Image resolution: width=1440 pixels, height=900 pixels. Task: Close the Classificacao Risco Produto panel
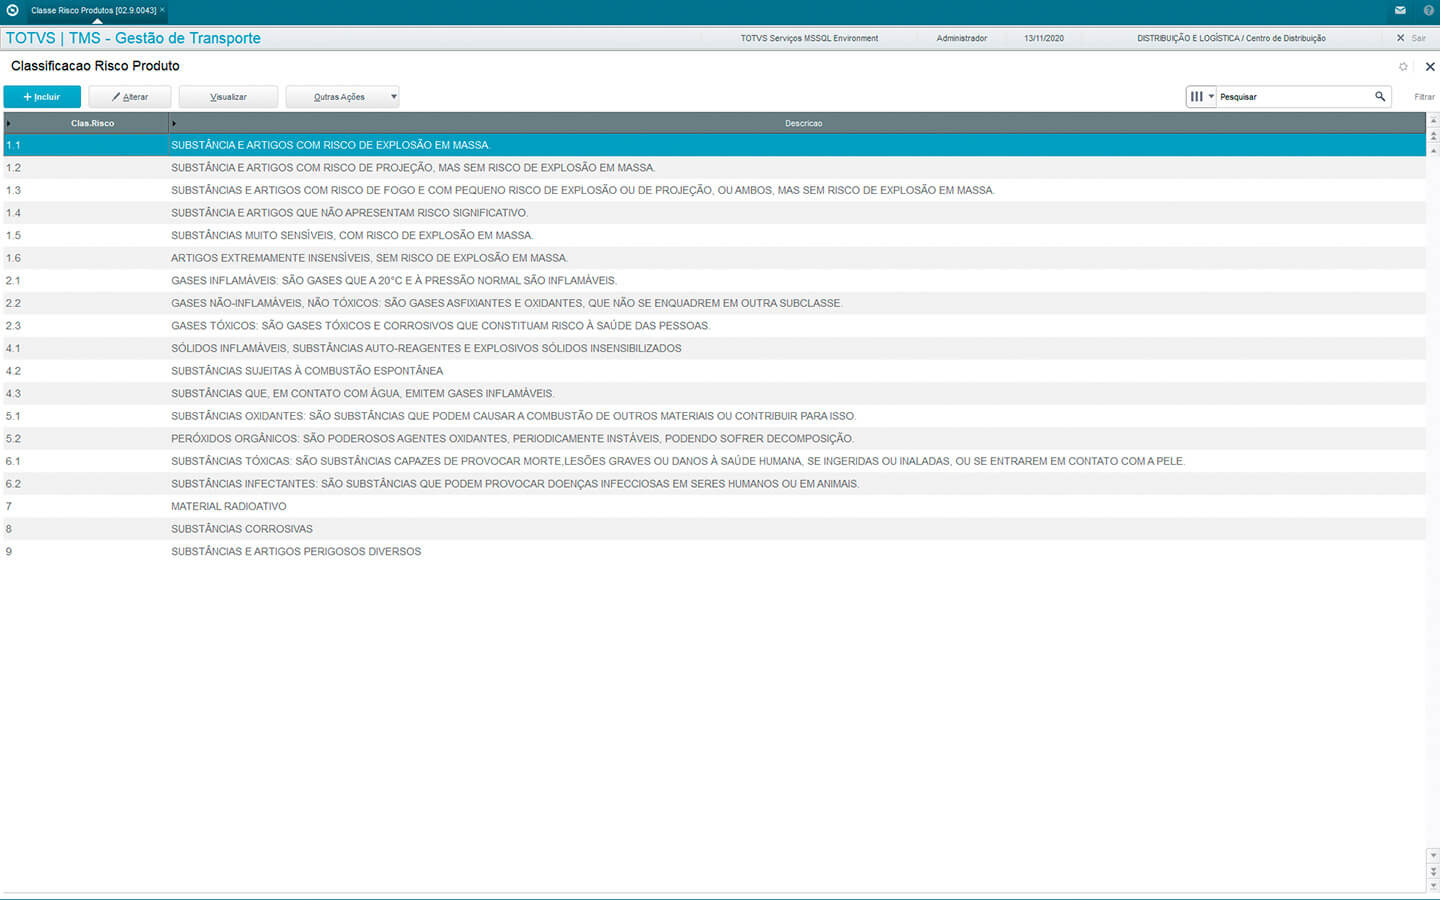(1430, 67)
